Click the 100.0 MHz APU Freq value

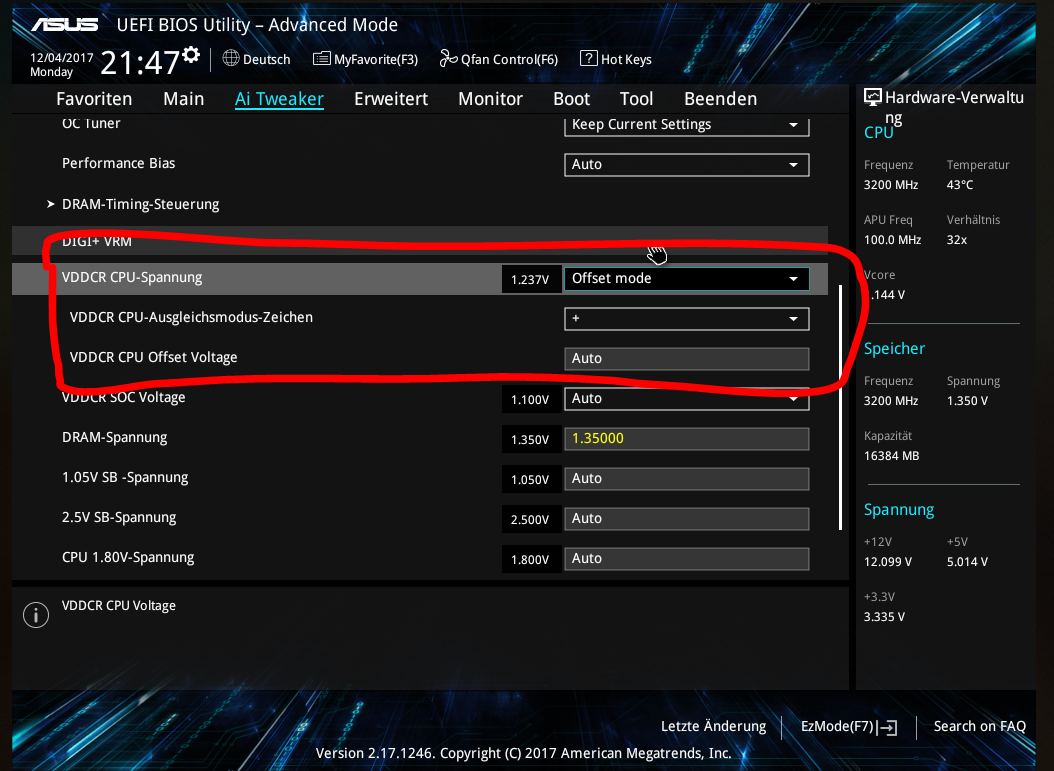892,240
